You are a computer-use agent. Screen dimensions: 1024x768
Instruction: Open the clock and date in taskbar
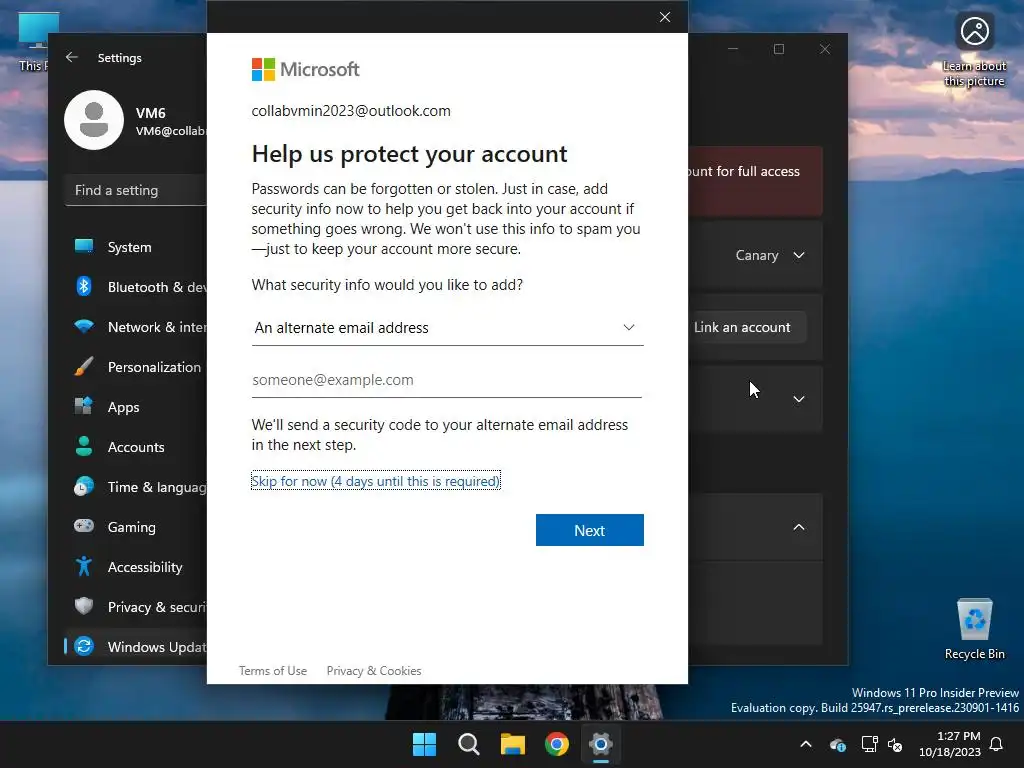(x=950, y=744)
